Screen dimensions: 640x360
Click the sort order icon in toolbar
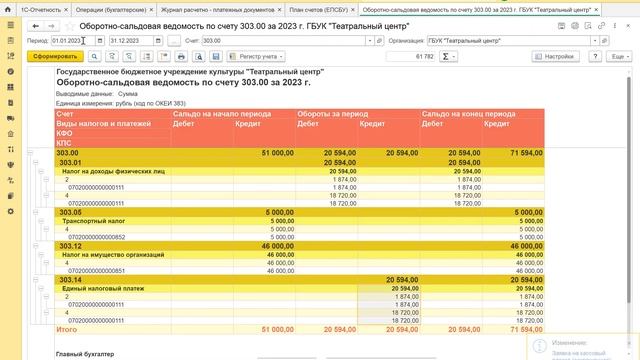(x=147, y=57)
